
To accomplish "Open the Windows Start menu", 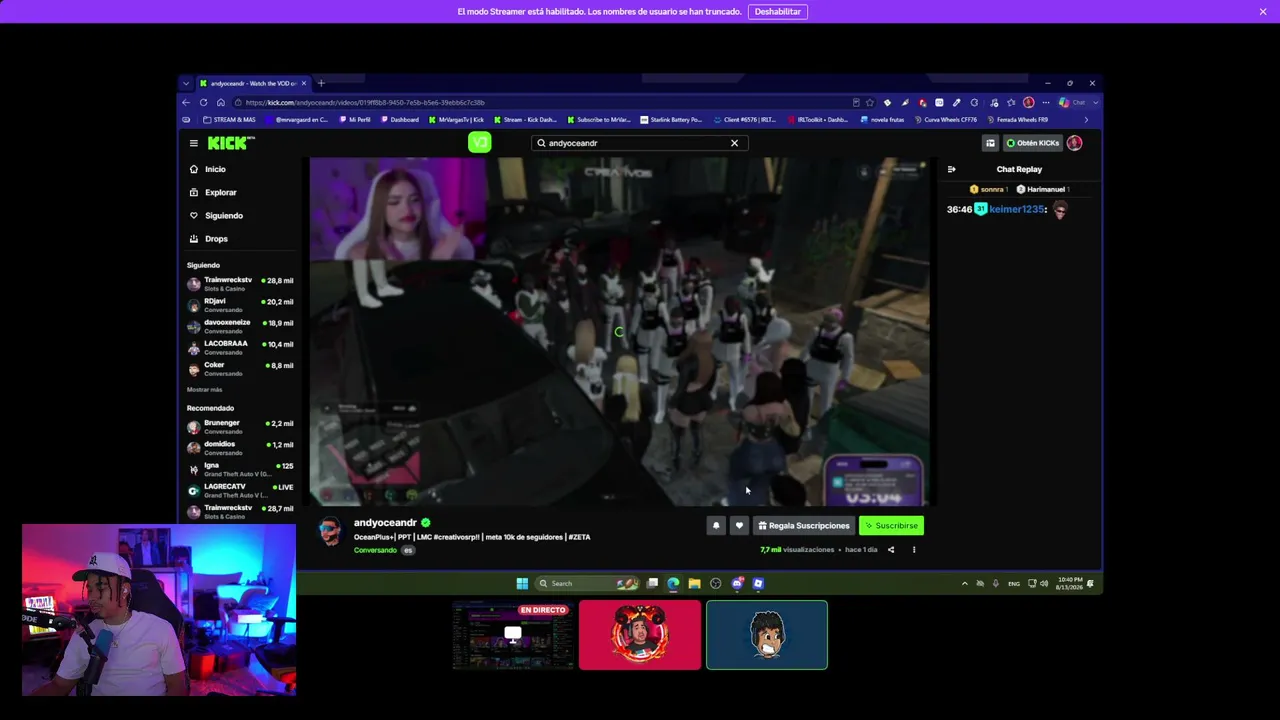I will click(522, 583).
